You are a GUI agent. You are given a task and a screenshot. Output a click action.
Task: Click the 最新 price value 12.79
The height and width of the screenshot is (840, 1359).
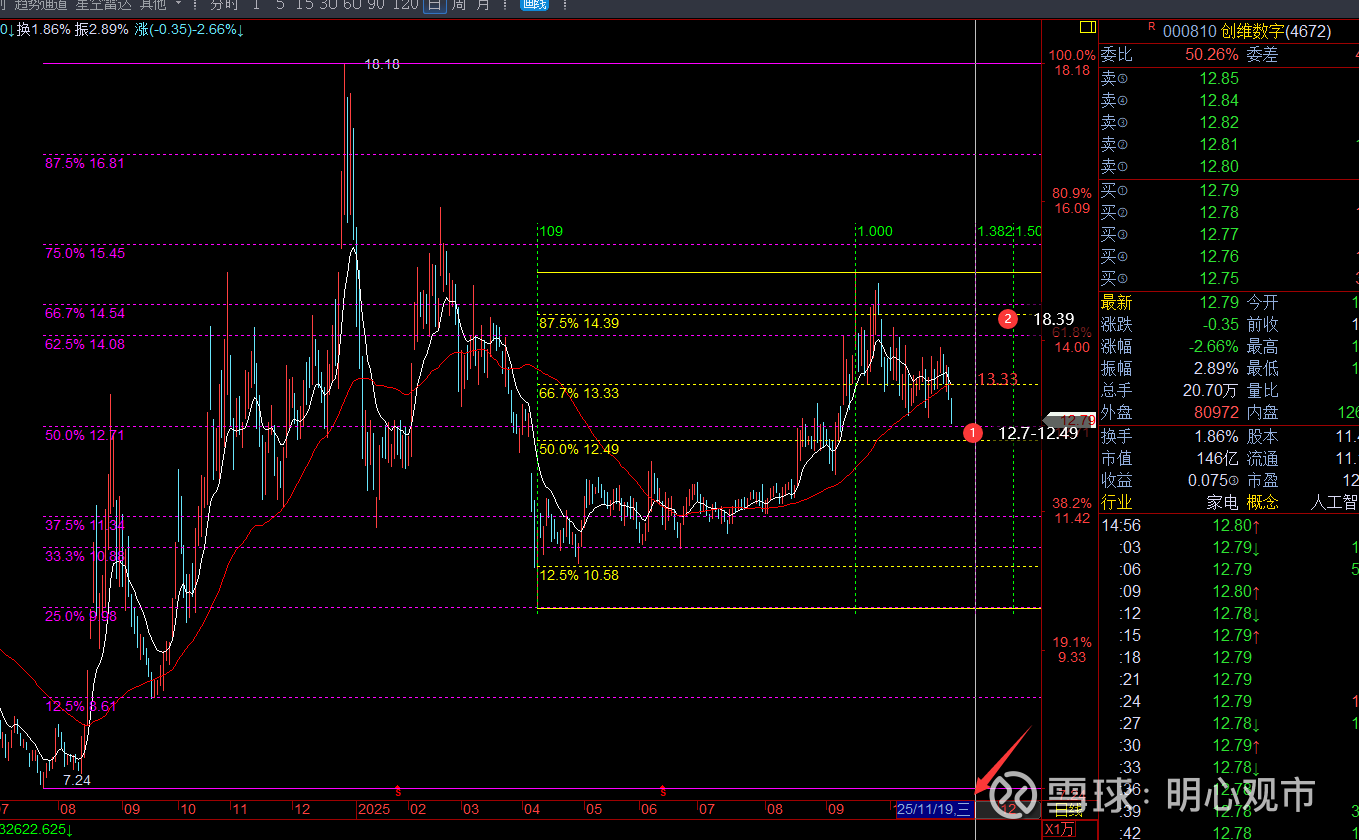point(1219,302)
